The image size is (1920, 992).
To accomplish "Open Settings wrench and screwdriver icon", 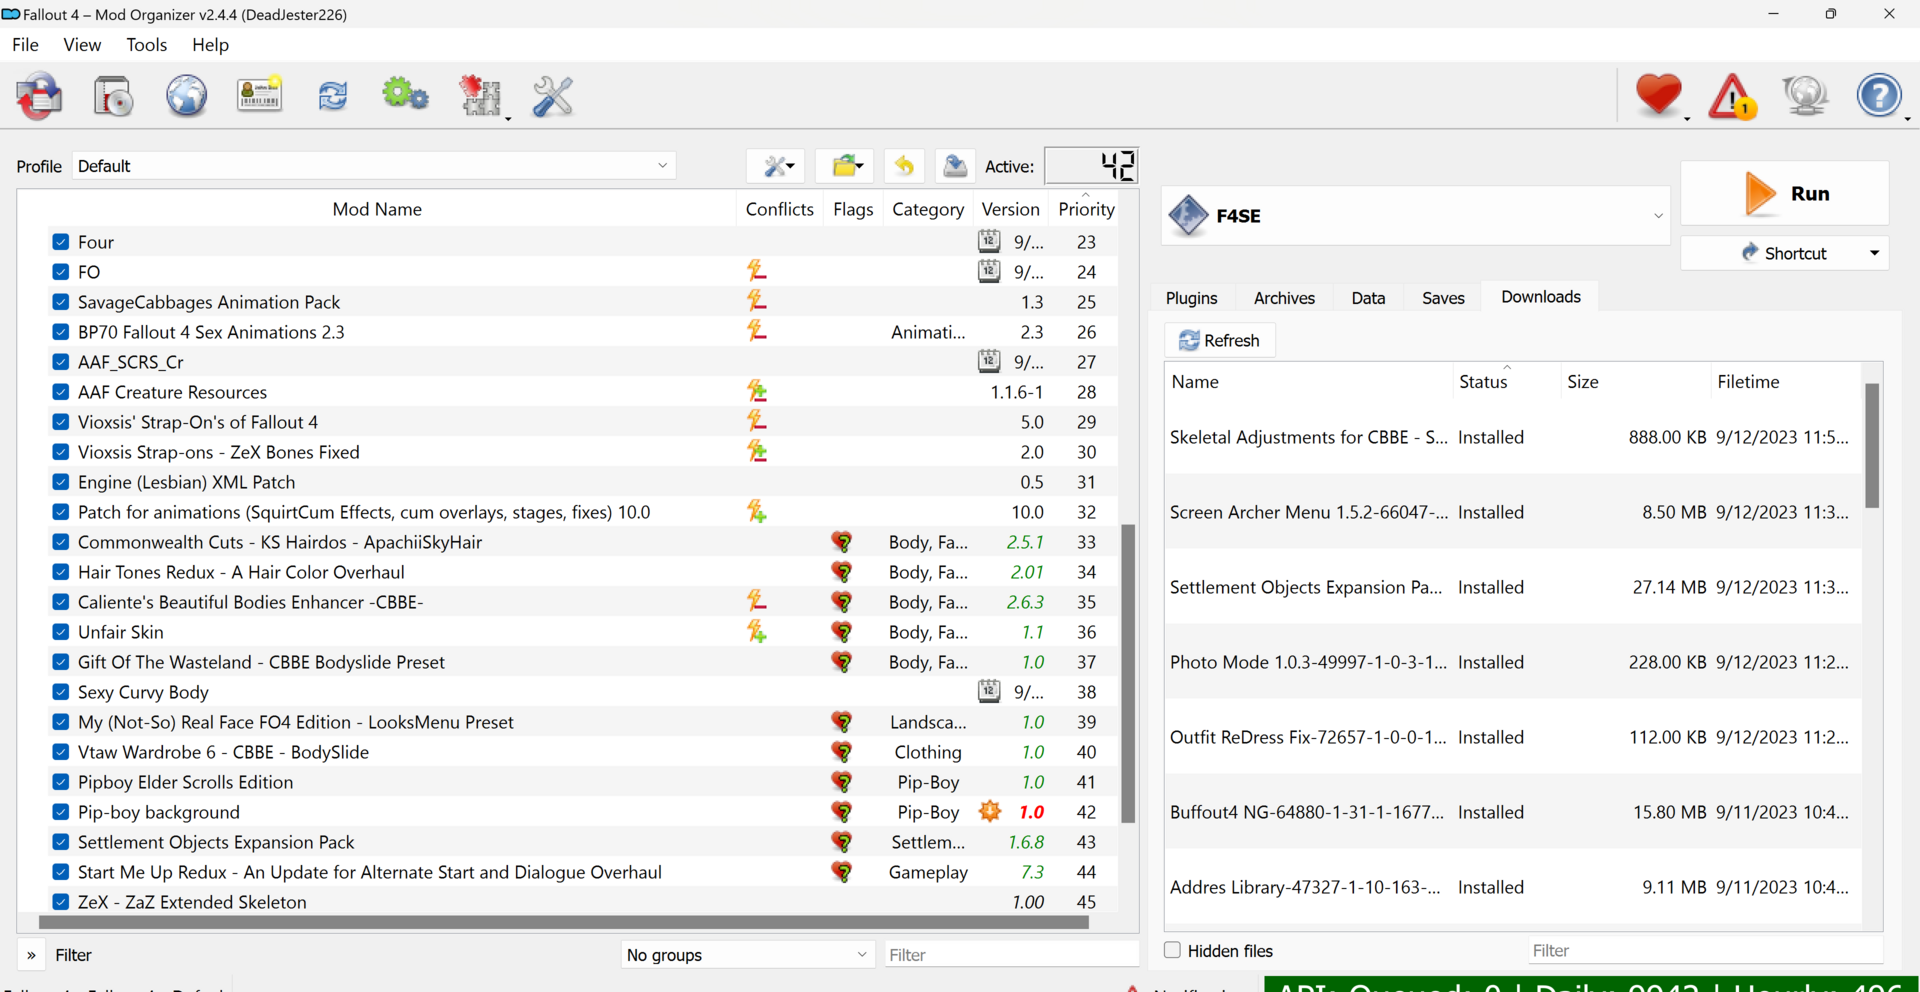I will 553,96.
